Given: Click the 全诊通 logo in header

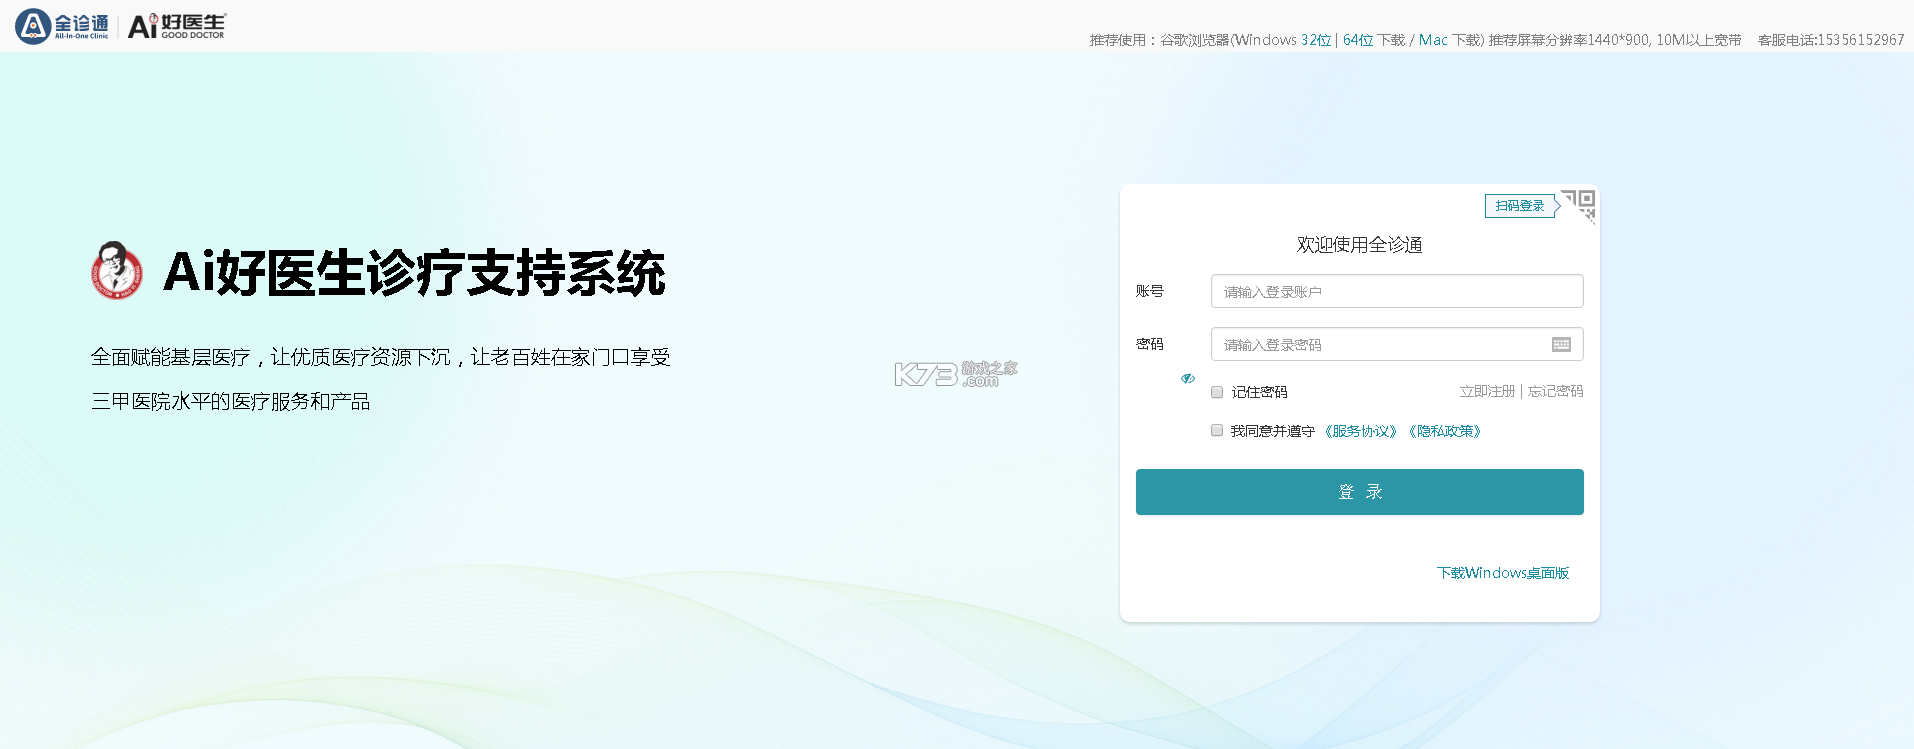Looking at the screenshot, I should 62,26.
